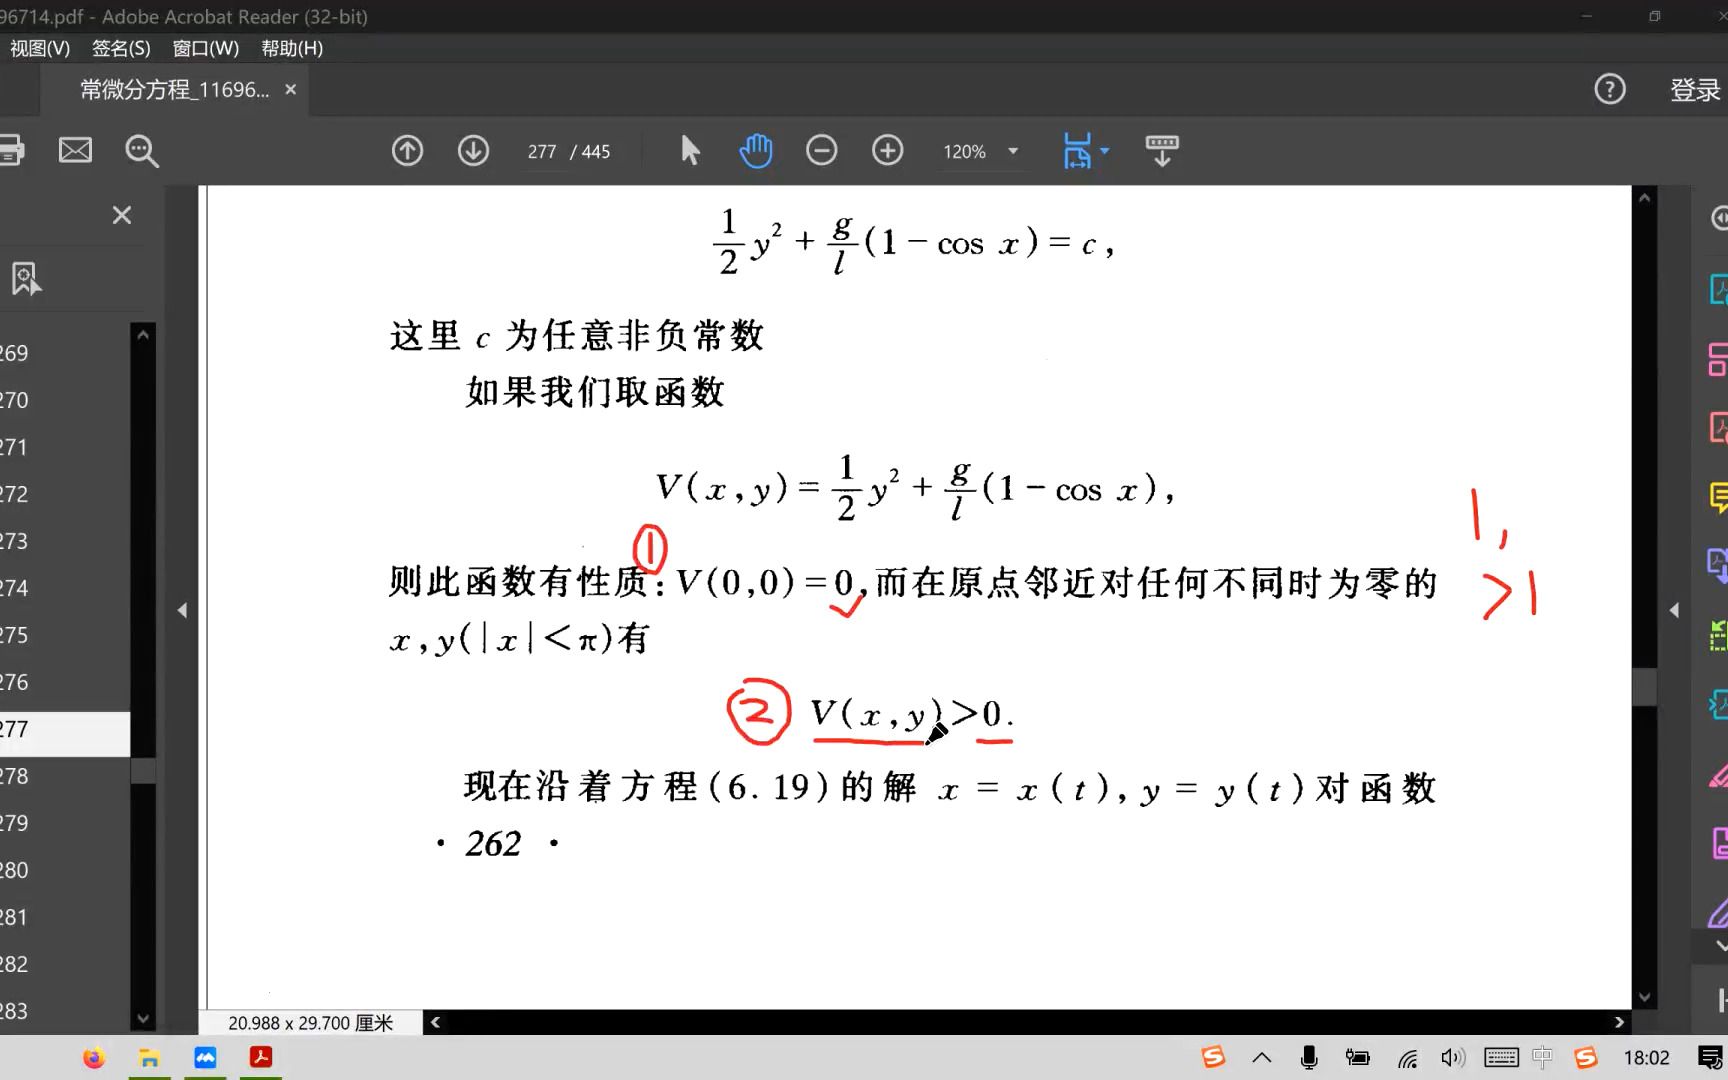Open the notification center icon
This screenshot has width=1728, height=1080.
pos(1711,1058)
